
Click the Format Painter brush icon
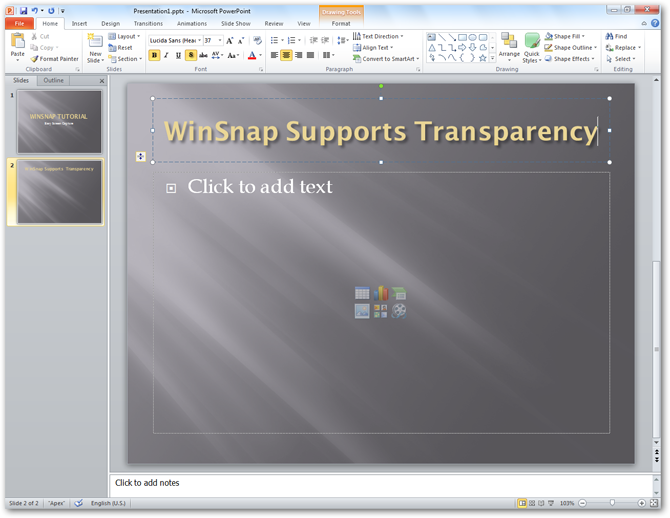(x=35, y=59)
